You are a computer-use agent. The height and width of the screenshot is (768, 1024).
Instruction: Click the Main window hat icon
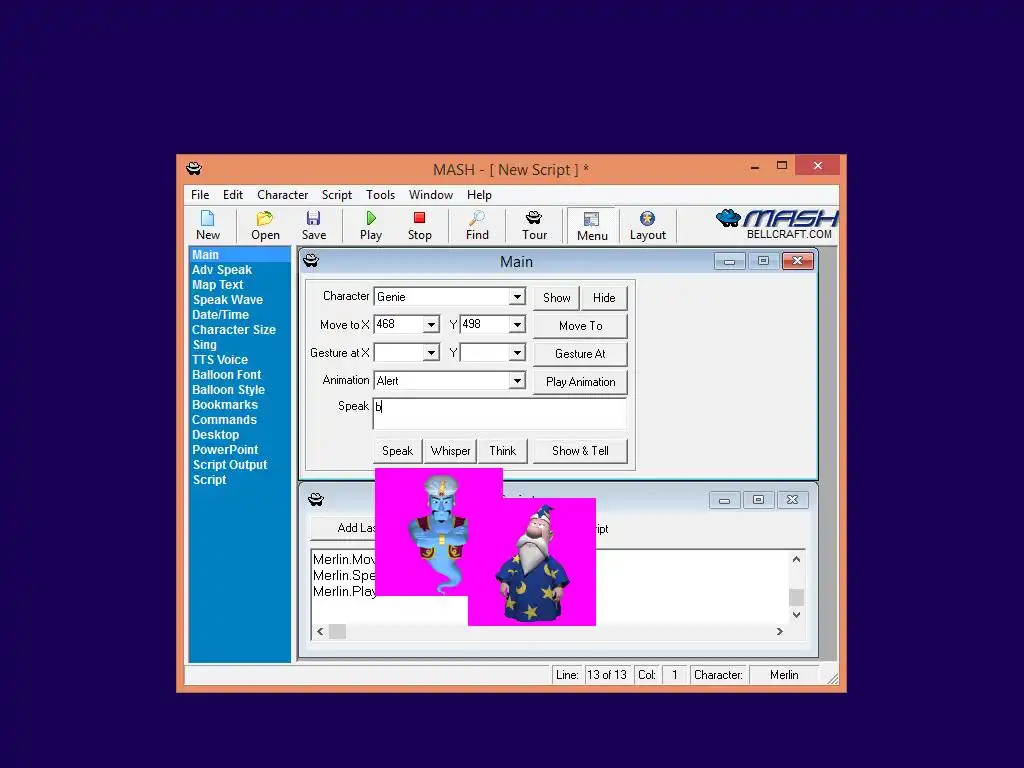coord(311,261)
